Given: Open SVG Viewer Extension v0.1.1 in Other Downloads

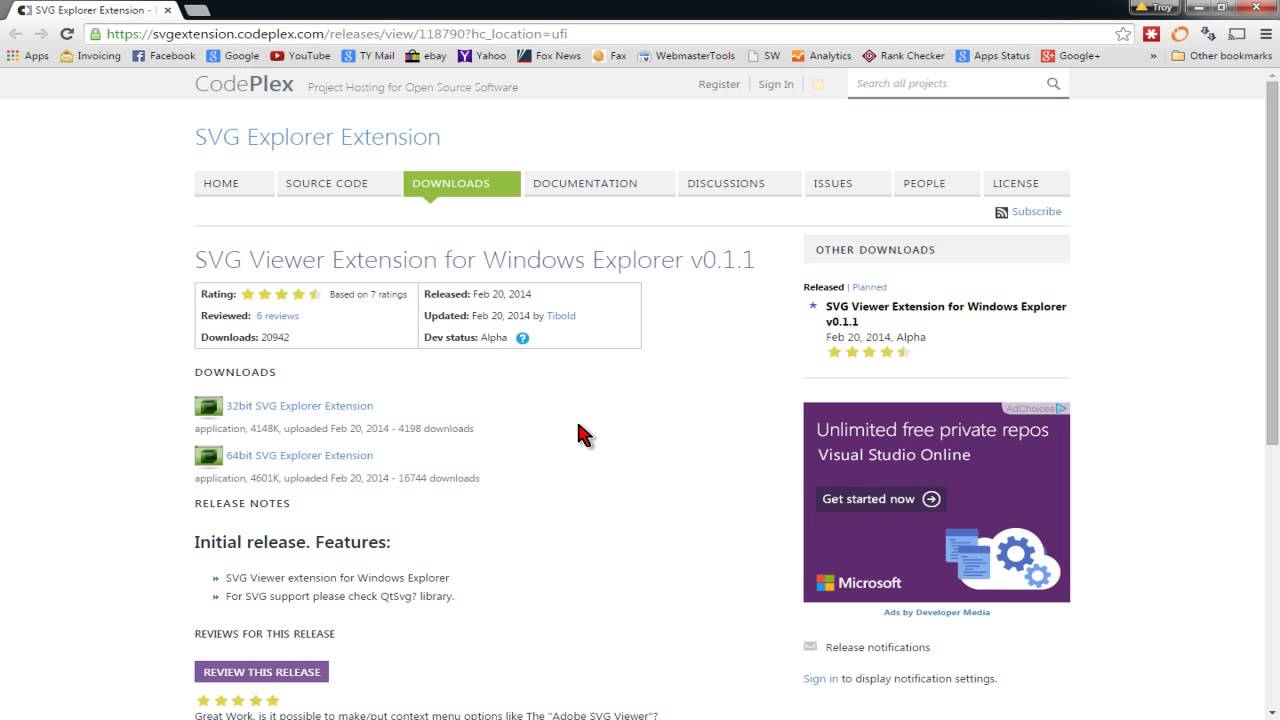Looking at the screenshot, I should click(946, 314).
